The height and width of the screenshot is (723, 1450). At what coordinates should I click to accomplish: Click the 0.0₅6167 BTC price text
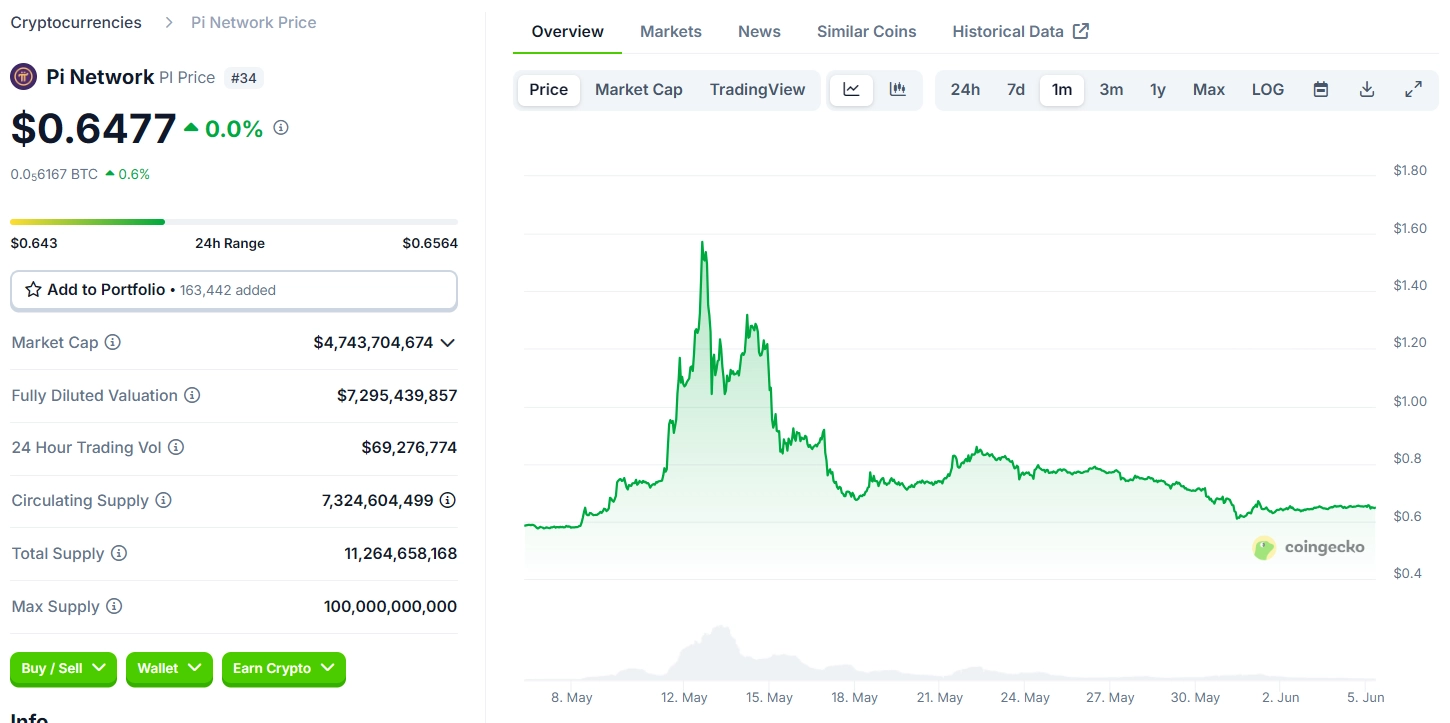tap(54, 174)
